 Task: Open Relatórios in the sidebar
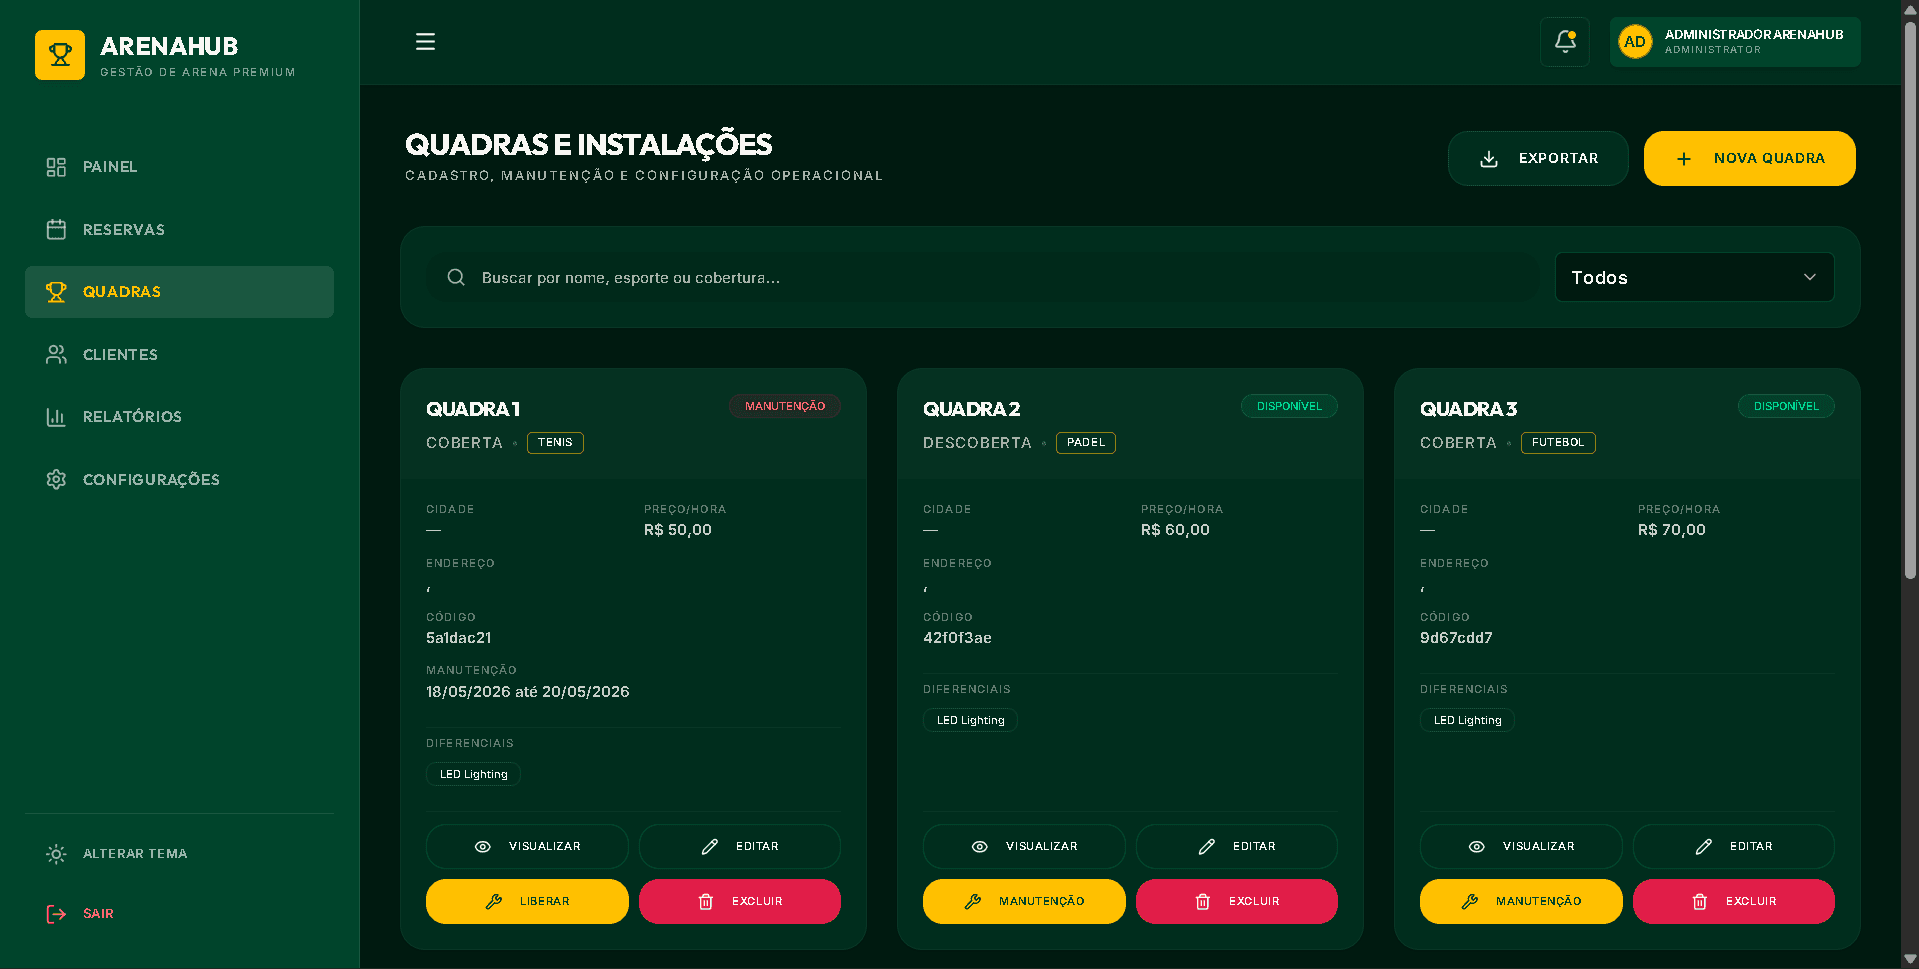pos(180,417)
